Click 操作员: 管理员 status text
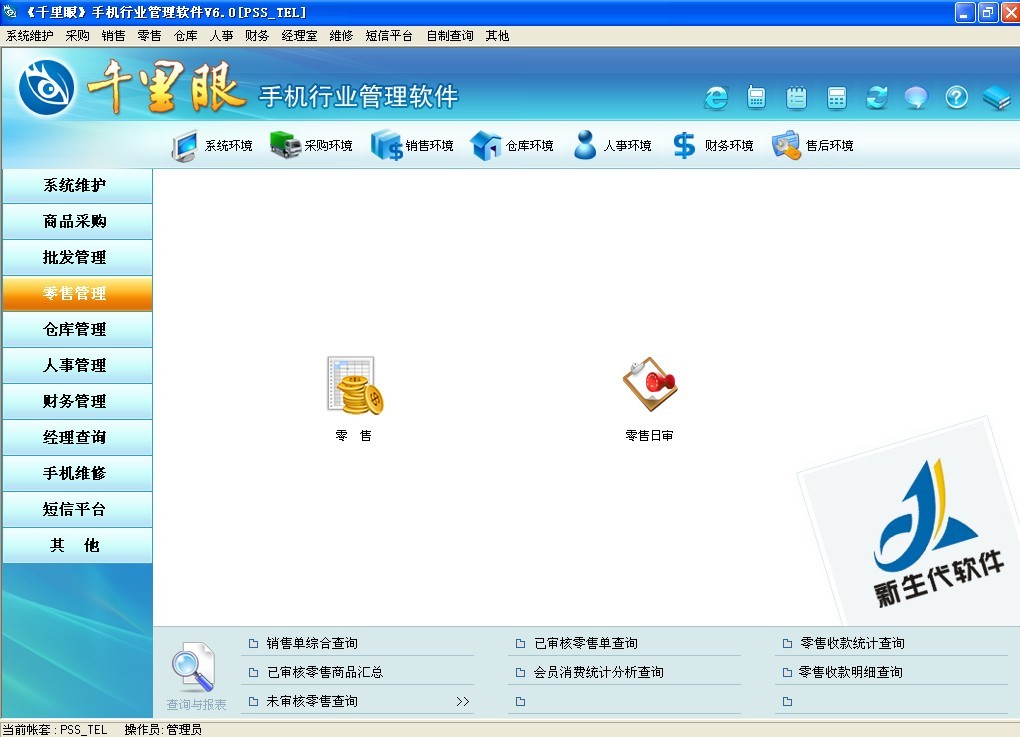Viewport: 1020px width, 737px height. (163, 730)
